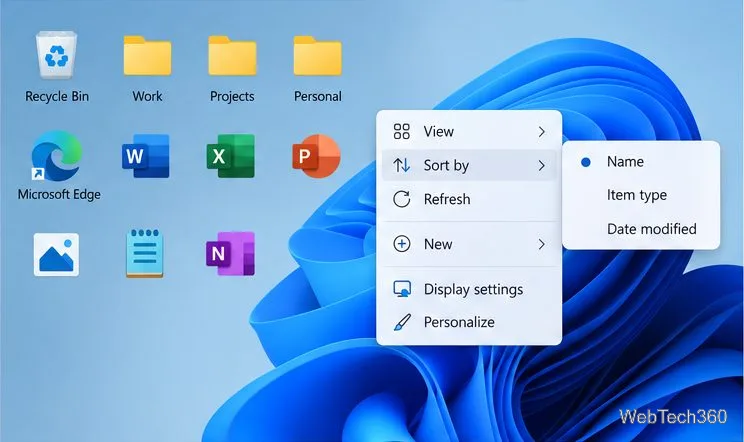Click the Microsoft Edge label text
The image size is (744, 442).
[59, 194]
